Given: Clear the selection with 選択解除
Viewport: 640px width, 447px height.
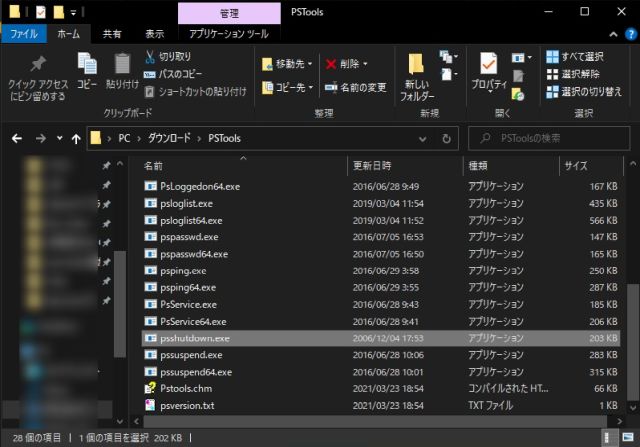Looking at the screenshot, I should 573,74.
